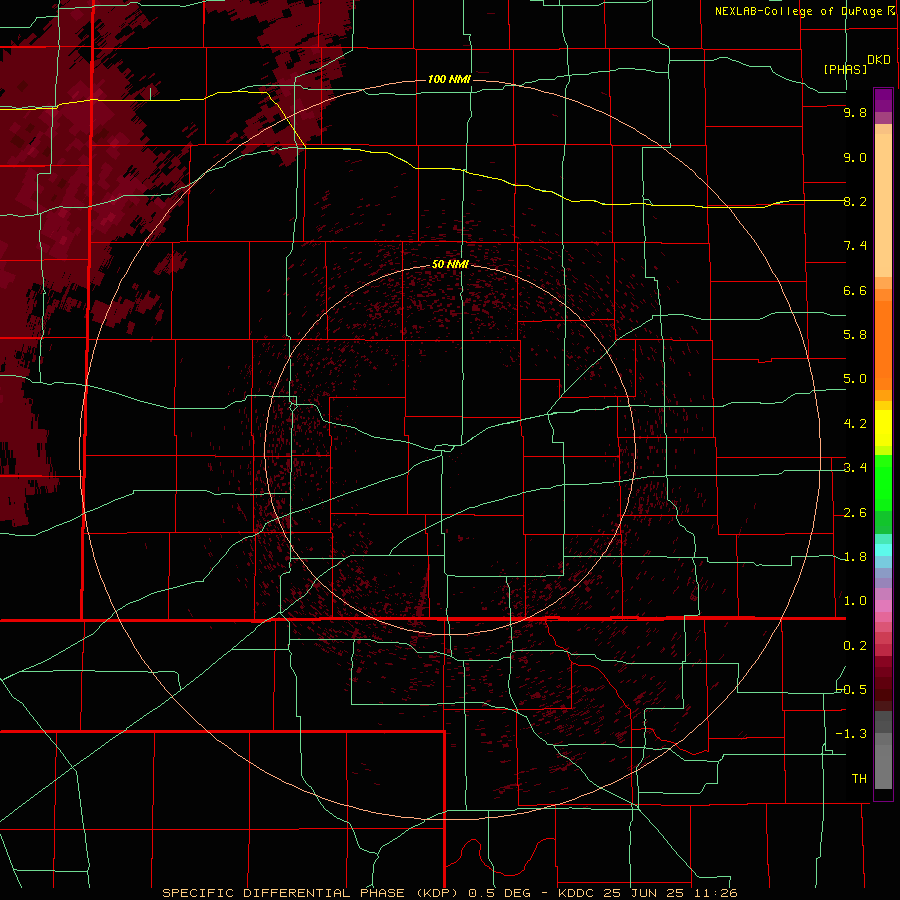Click the 3.4 legend value
Viewport: 900px width, 900px height.
(855, 468)
